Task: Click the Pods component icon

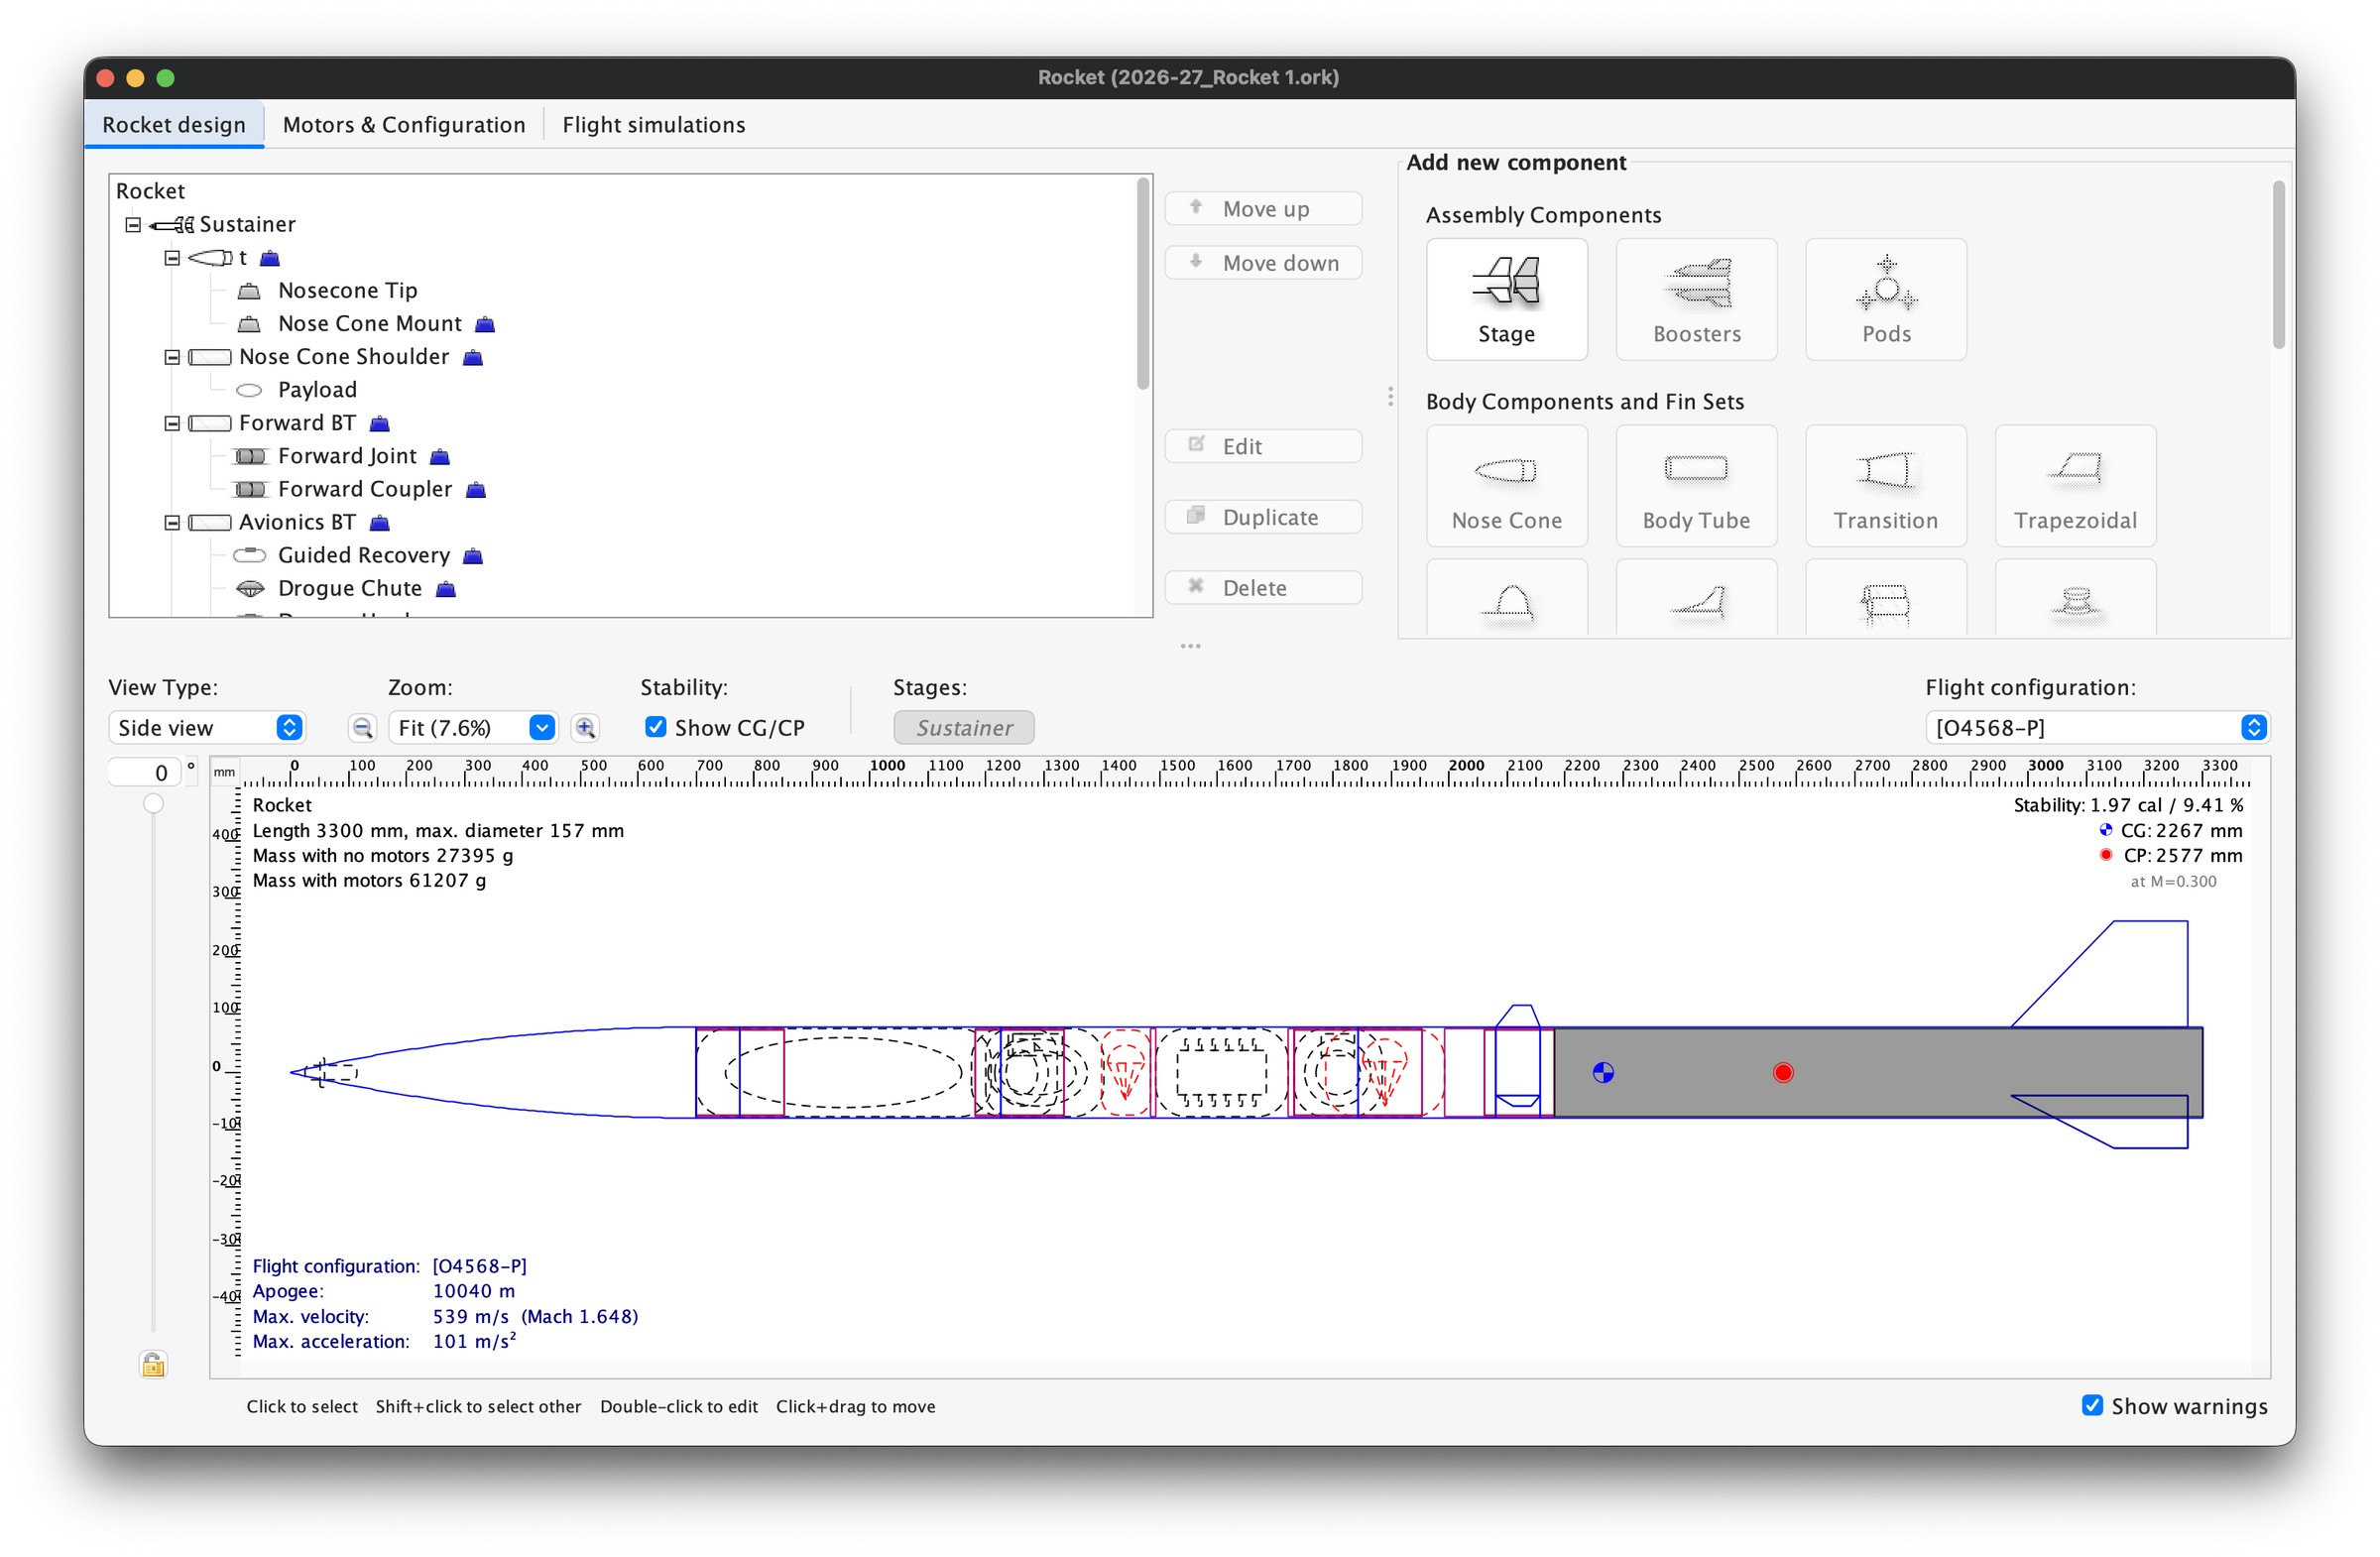Action: coord(1885,298)
